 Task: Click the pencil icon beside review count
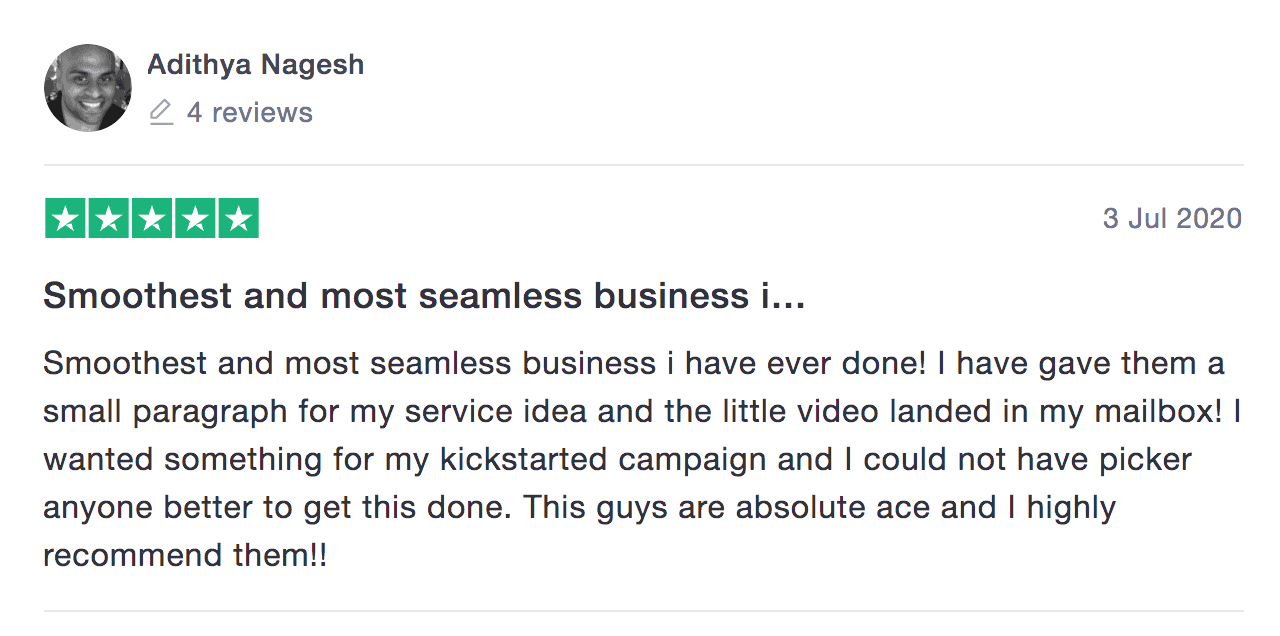point(161,113)
